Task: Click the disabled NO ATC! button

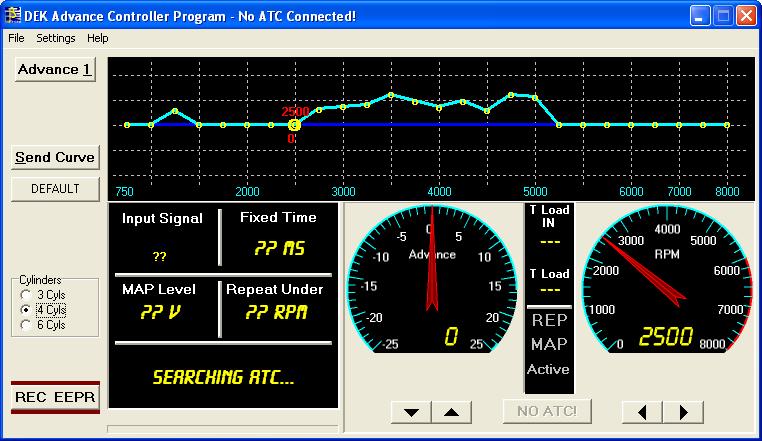Action: pos(547,411)
